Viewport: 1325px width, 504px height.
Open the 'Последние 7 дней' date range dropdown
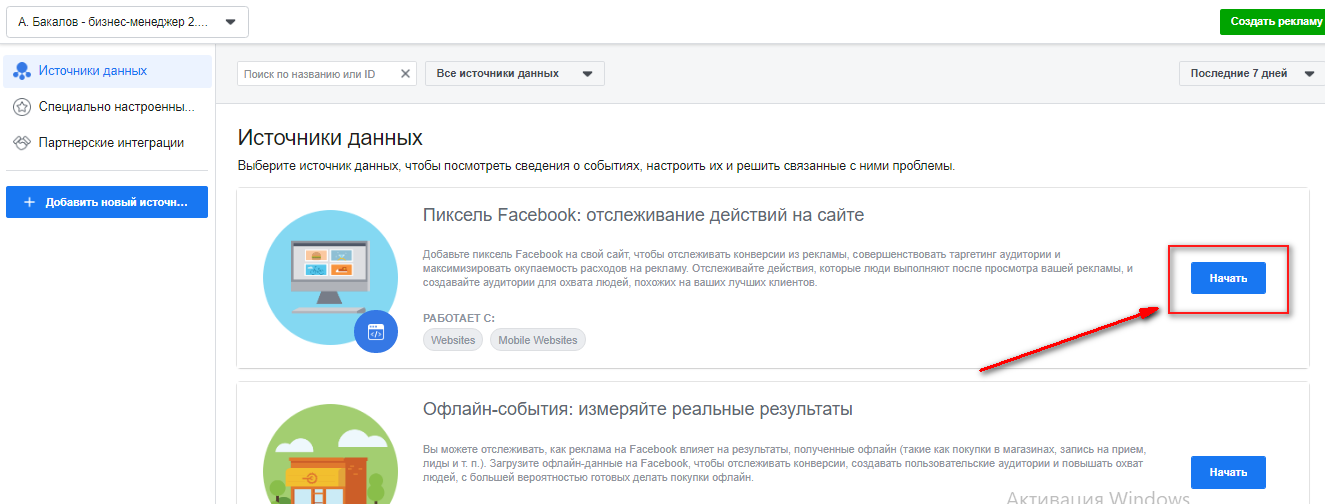1251,74
